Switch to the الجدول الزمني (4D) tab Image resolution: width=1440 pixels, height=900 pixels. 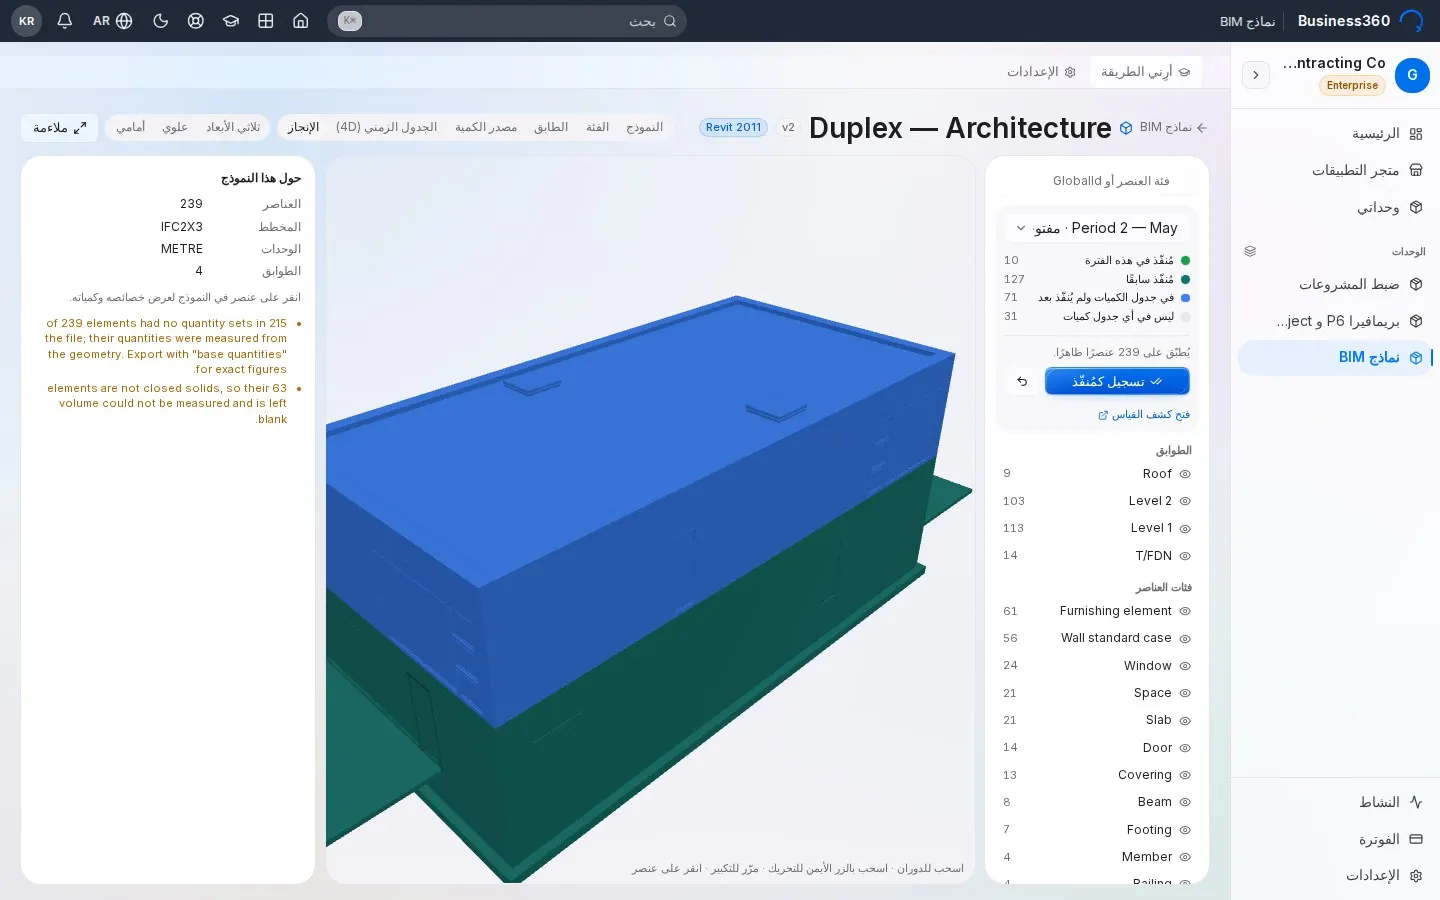coord(387,127)
